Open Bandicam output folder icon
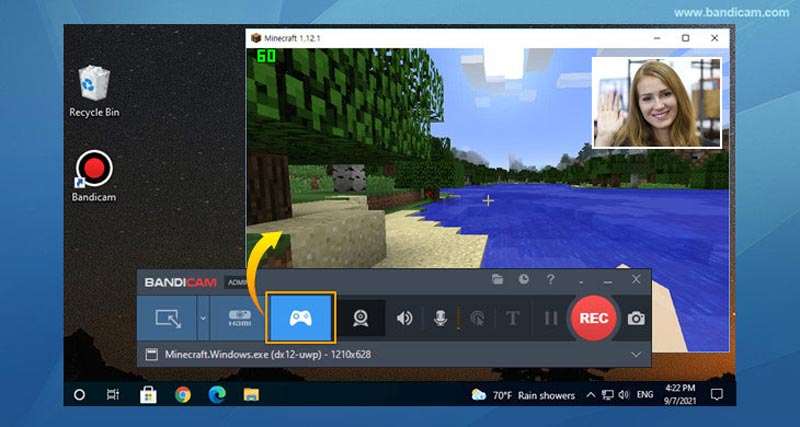 (x=497, y=279)
